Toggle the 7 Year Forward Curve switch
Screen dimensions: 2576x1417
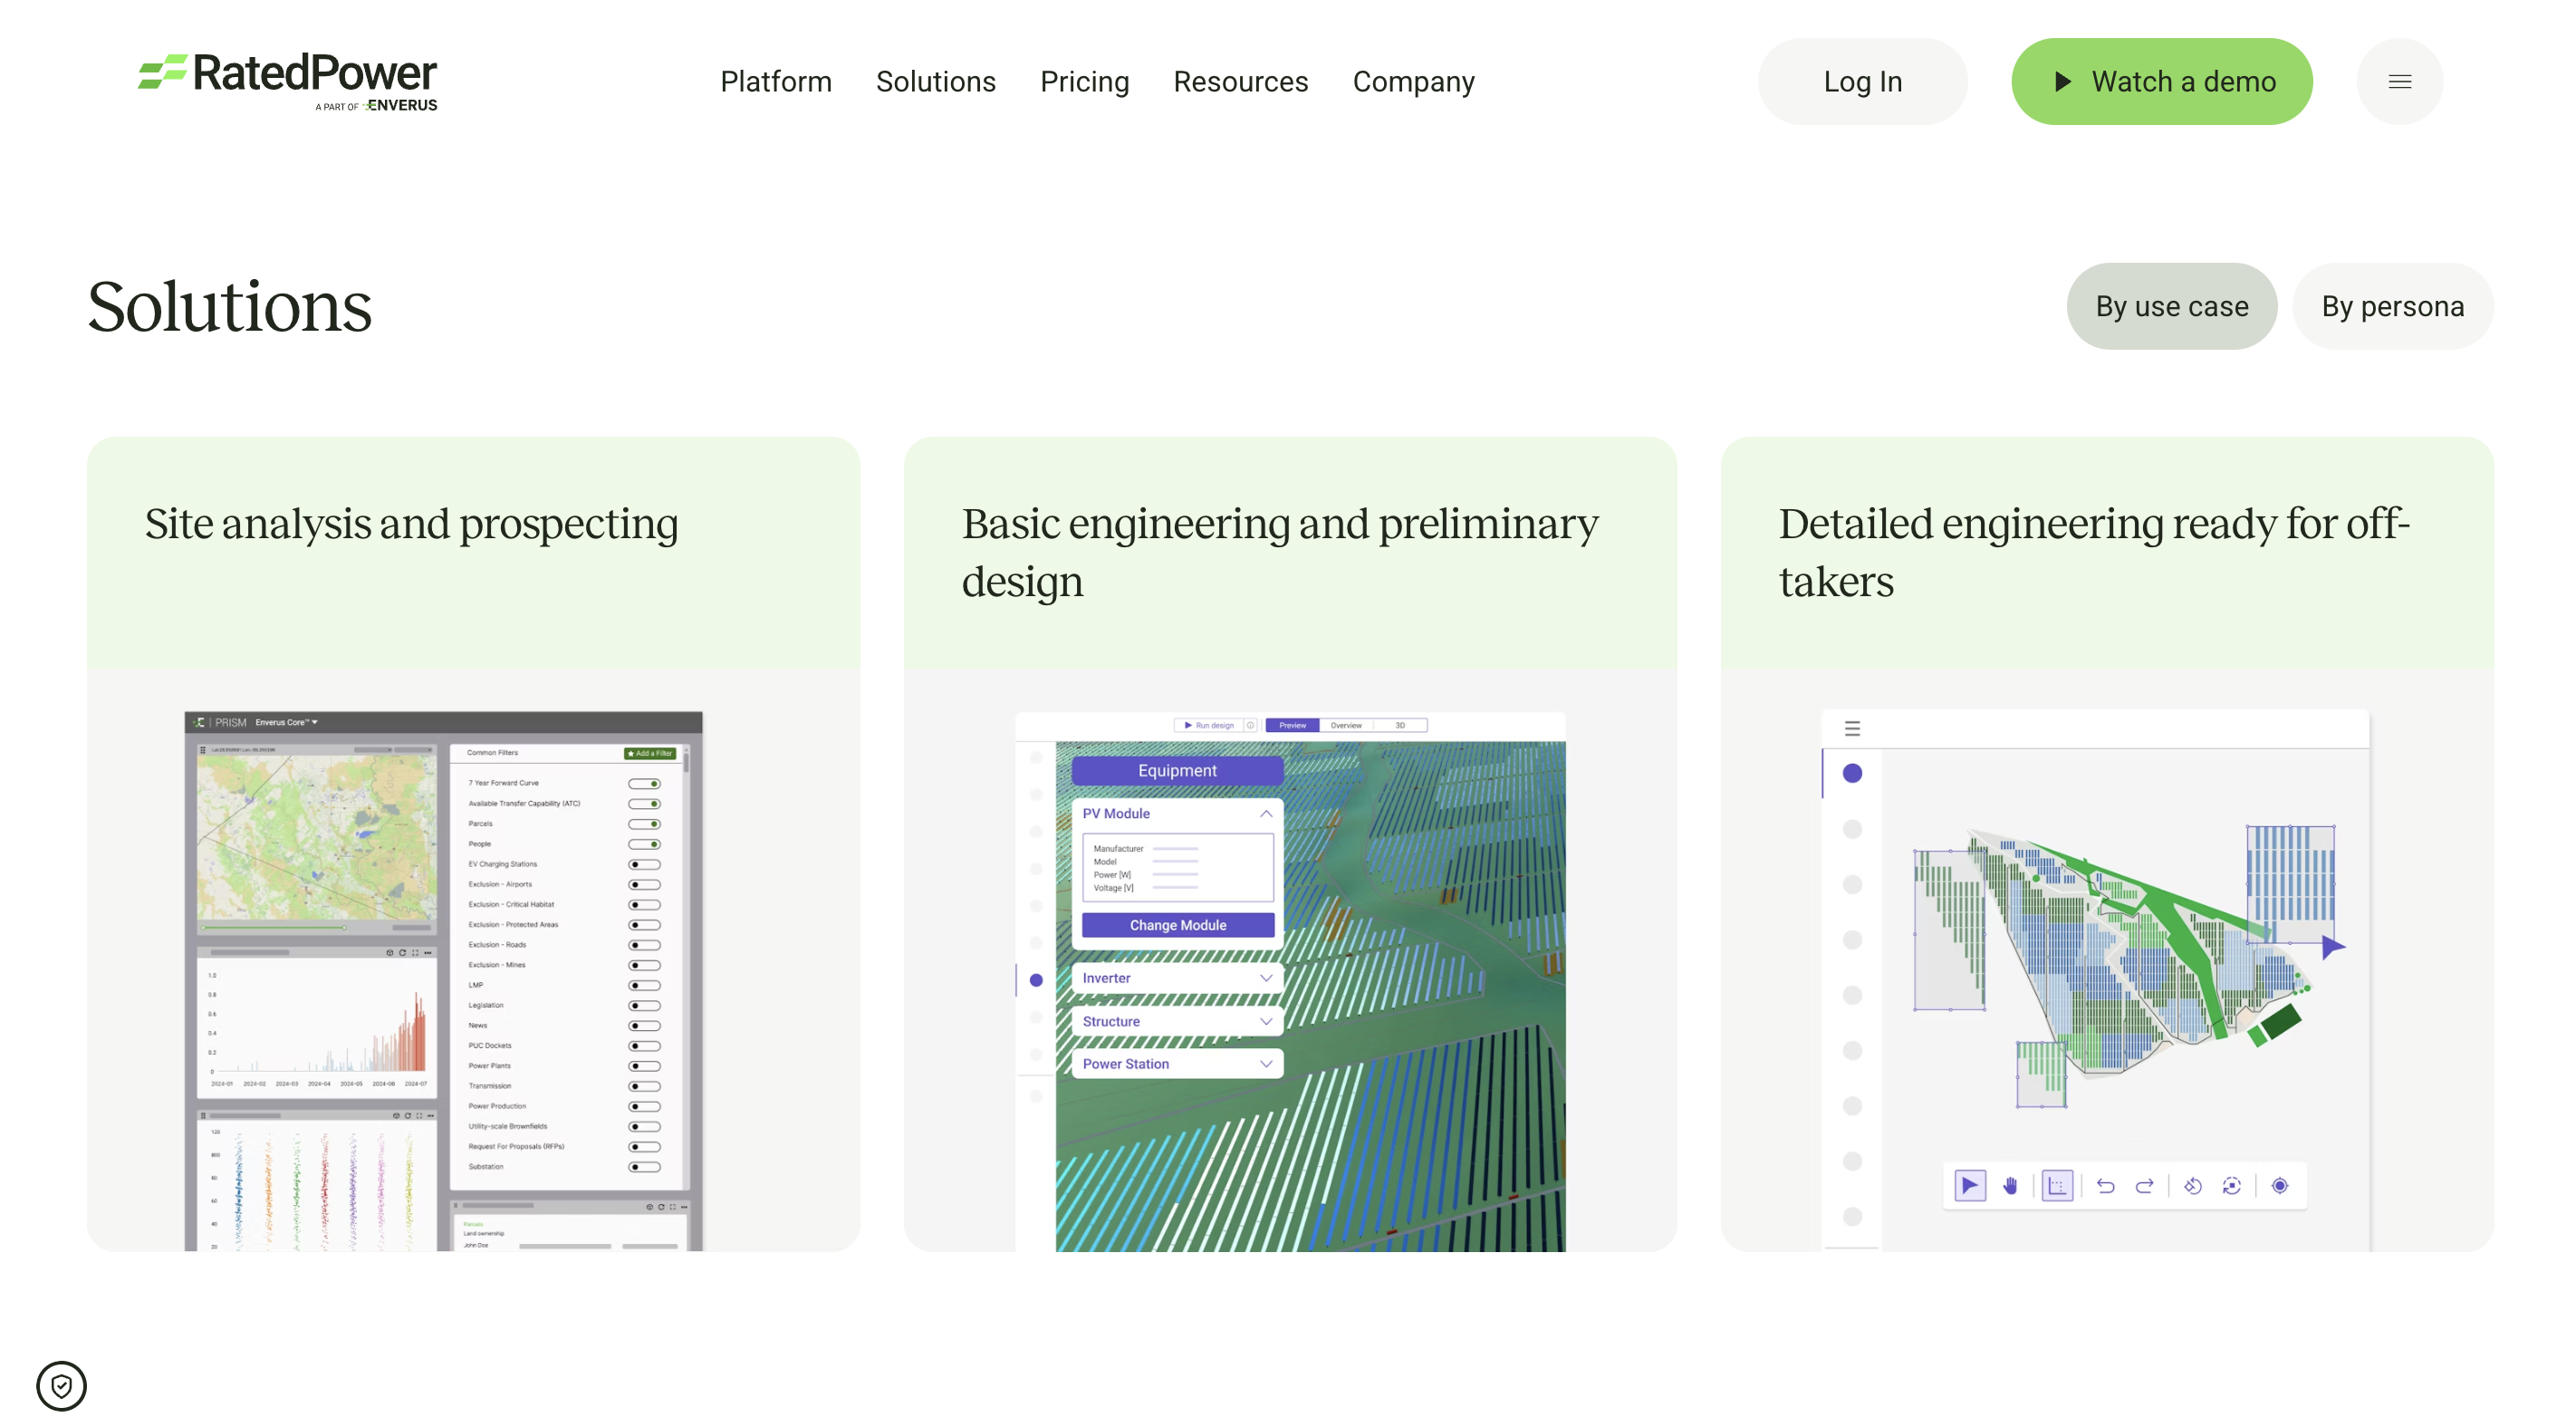click(x=644, y=783)
